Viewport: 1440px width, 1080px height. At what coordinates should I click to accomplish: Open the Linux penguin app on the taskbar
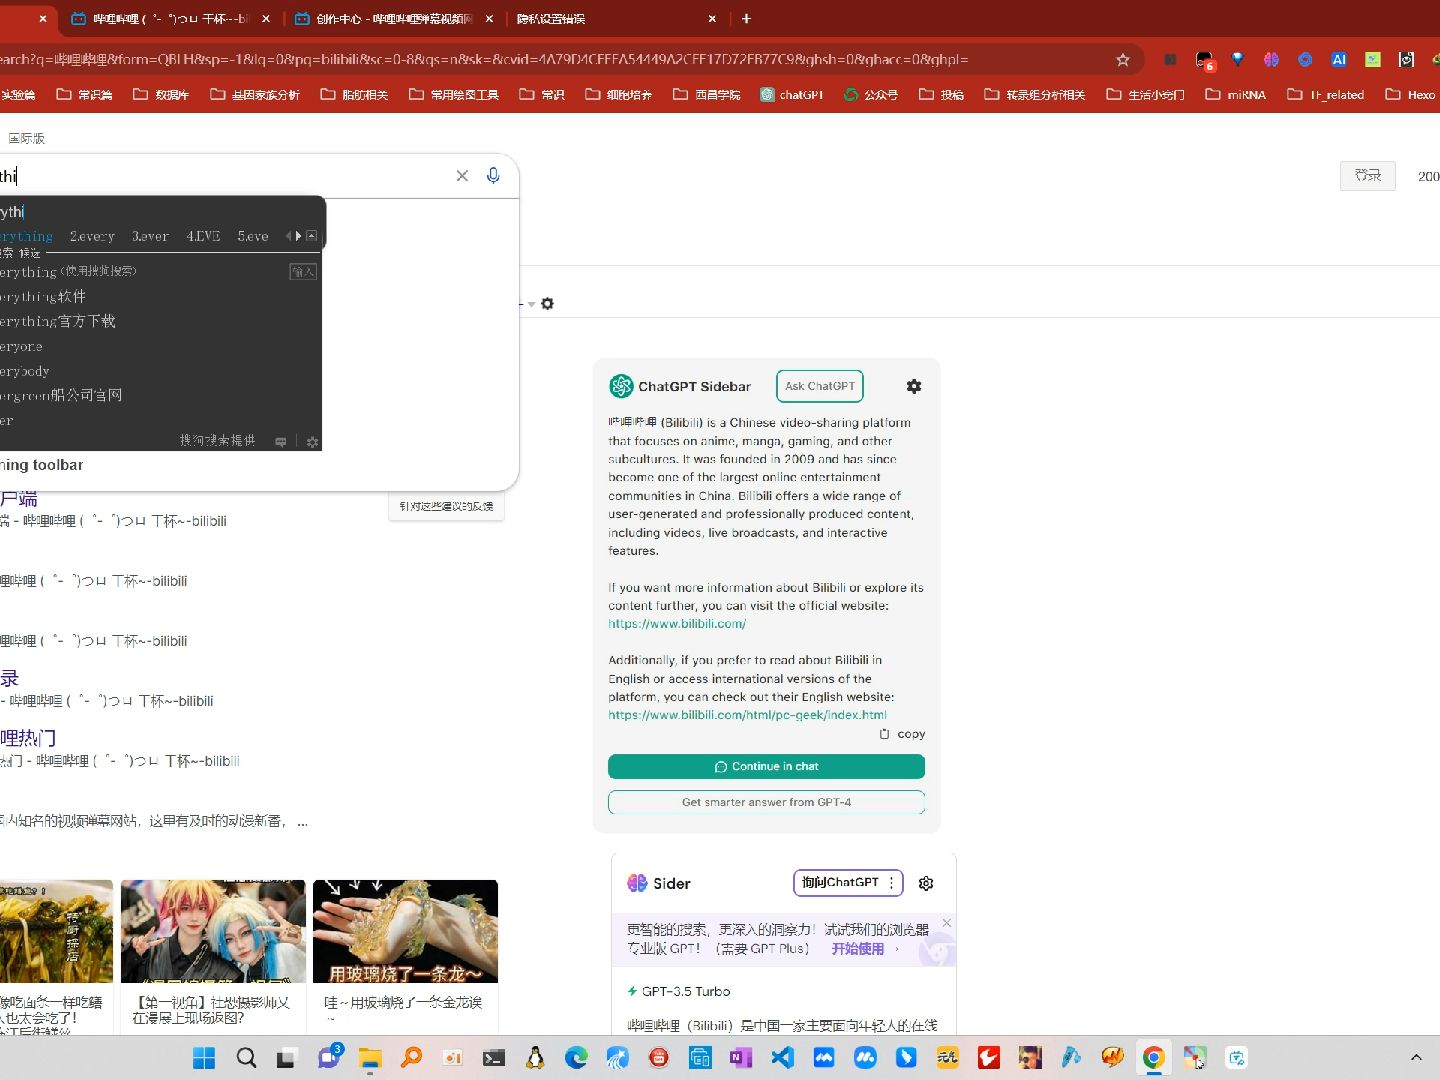click(x=535, y=1058)
